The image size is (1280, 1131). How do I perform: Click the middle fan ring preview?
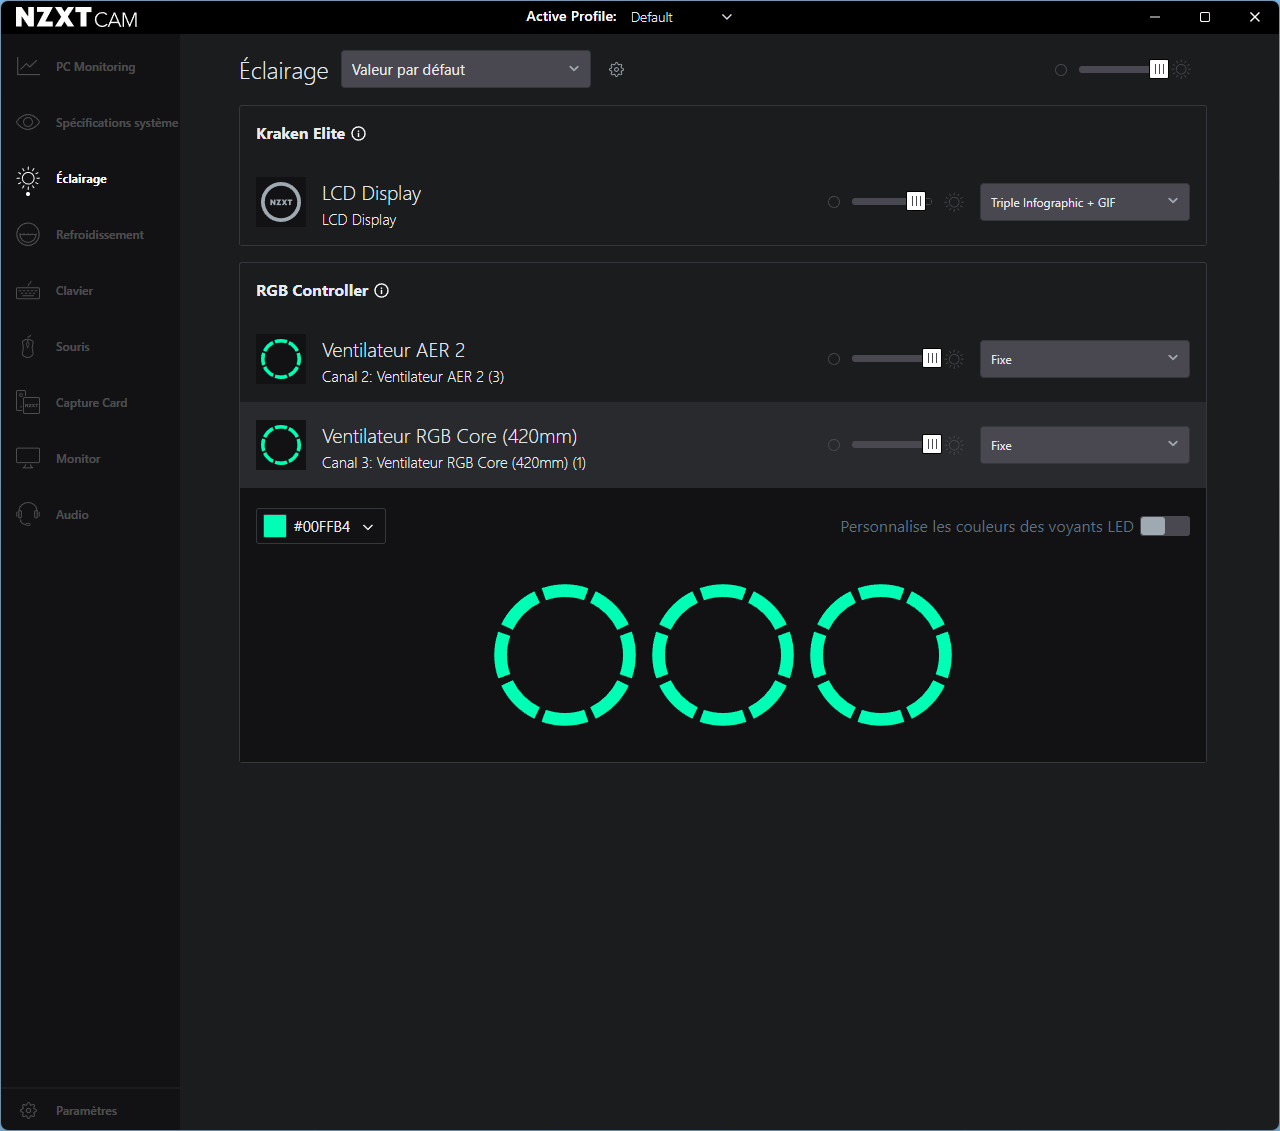(723, 655)
